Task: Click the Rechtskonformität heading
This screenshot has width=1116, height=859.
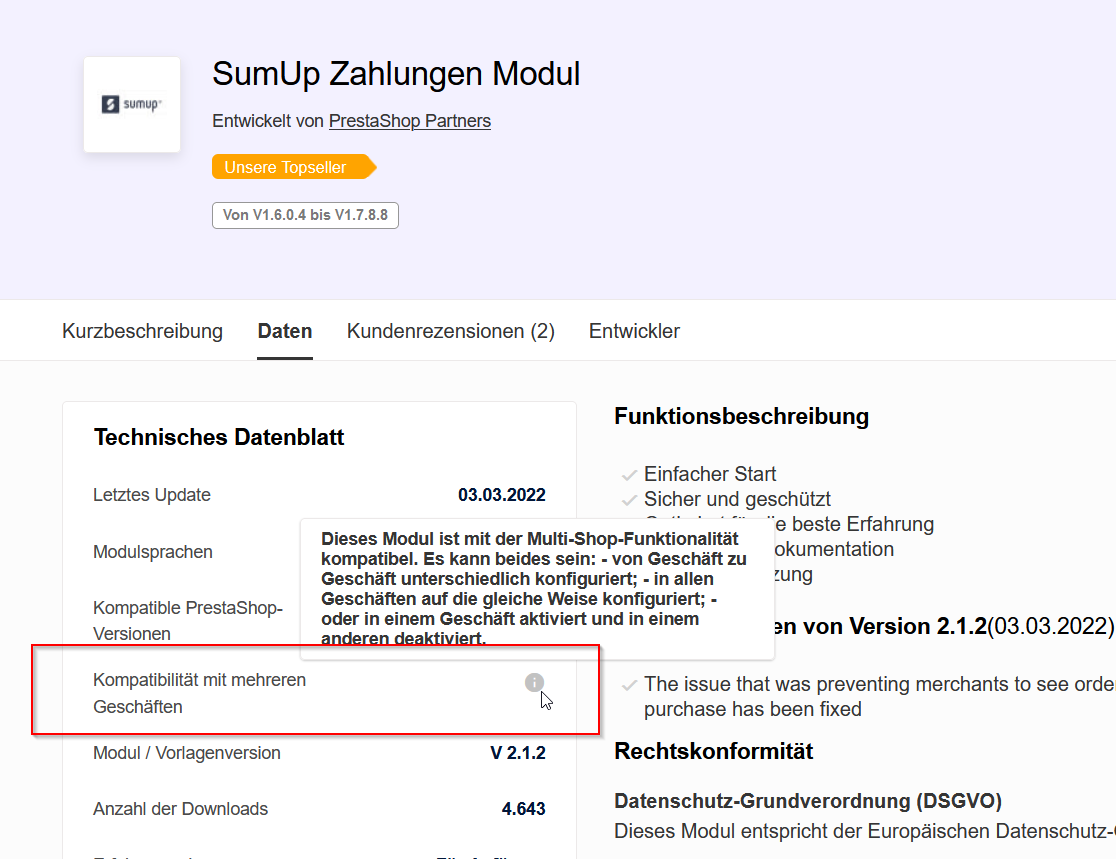Action: coord(714,752)
